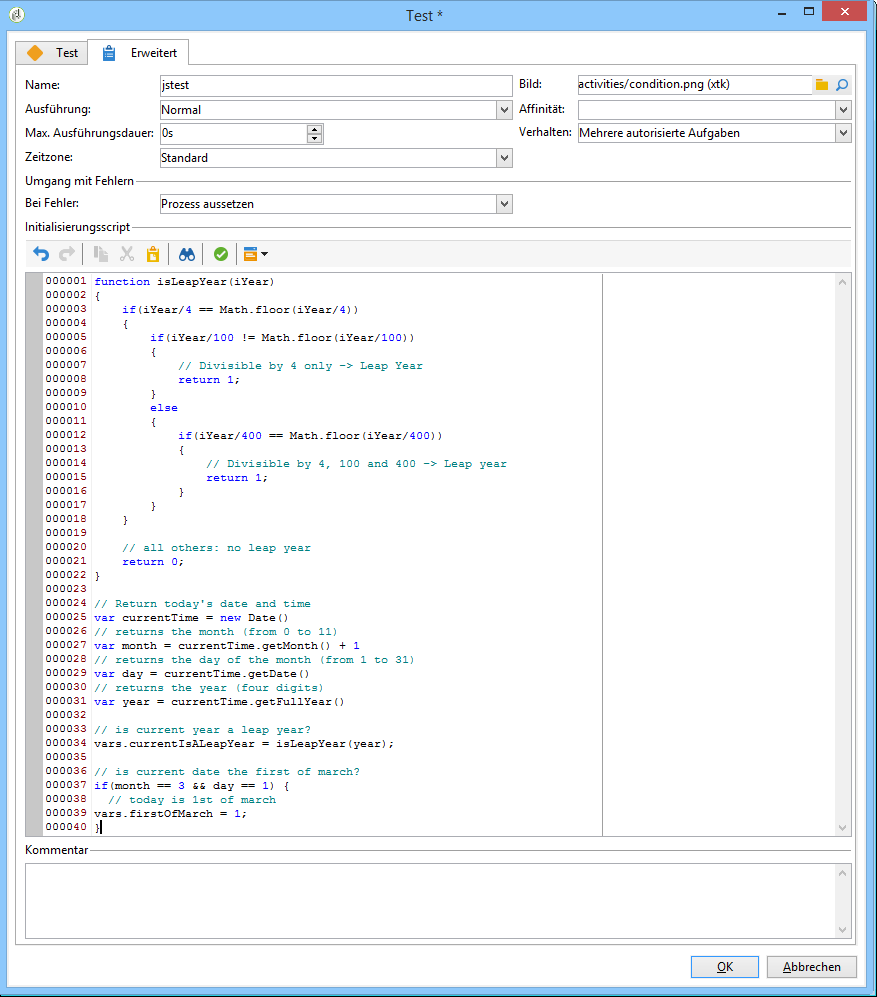877x997 pixels.
Task: Click the redo arrow in script toolbar
Action: coord(67,254)
